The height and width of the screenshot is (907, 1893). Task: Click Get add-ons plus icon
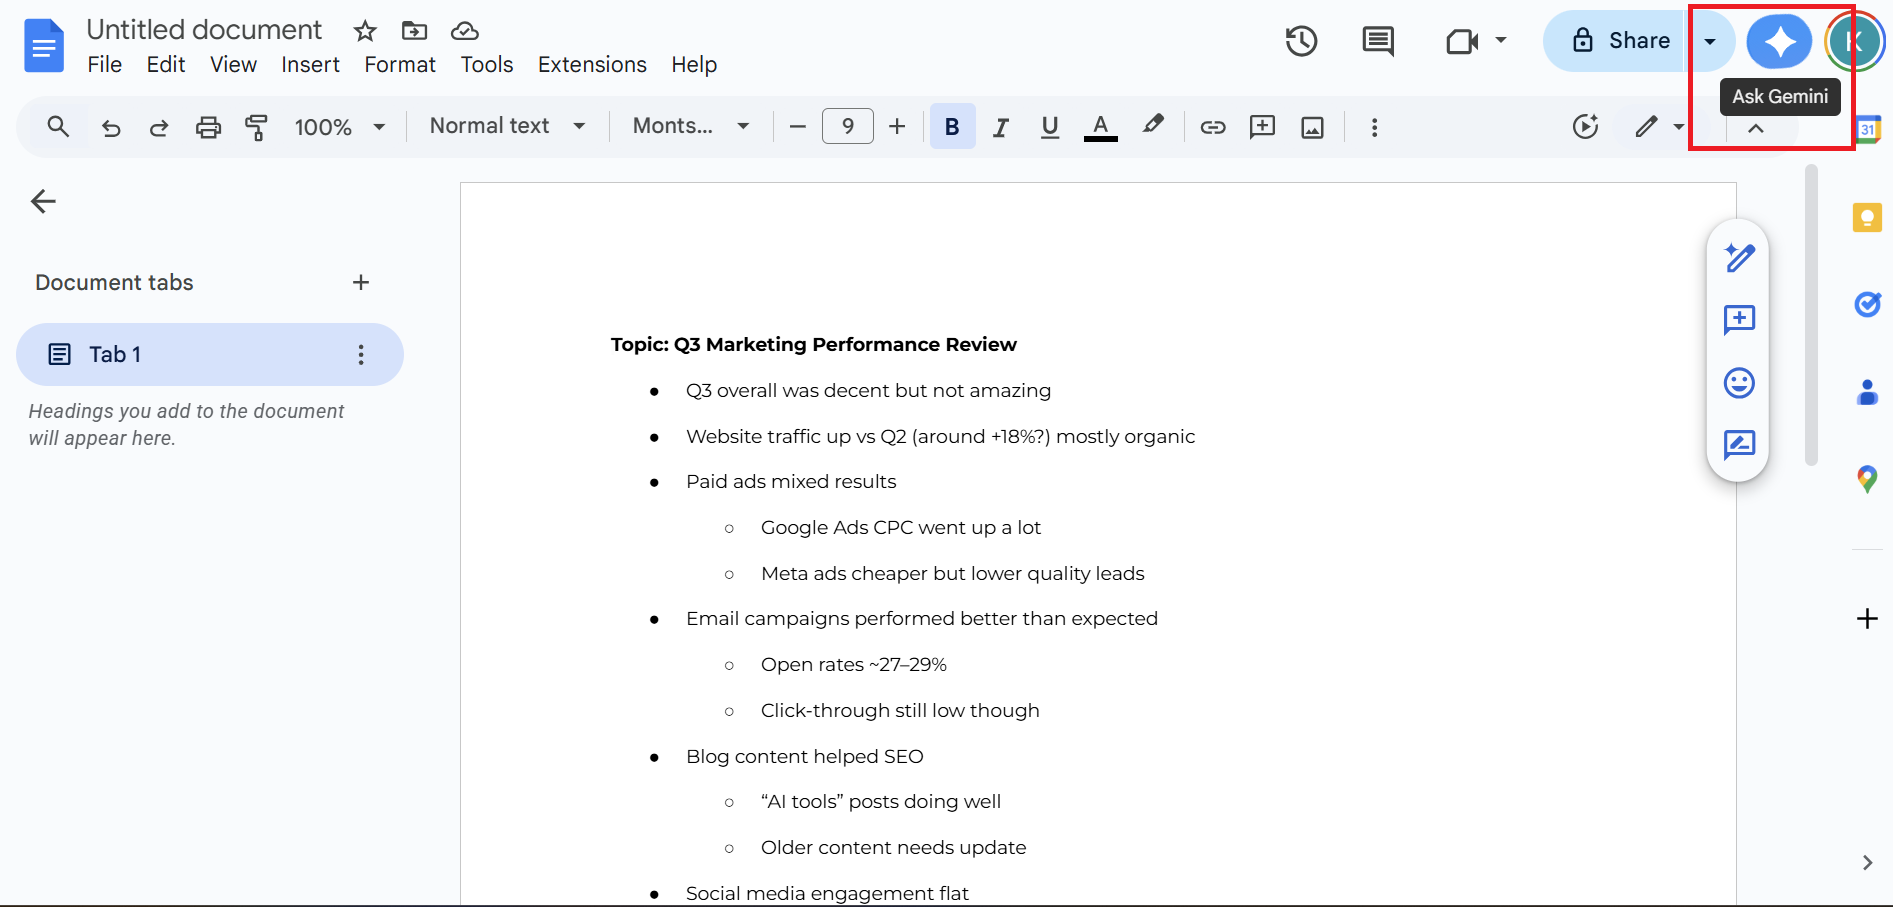1867,619
